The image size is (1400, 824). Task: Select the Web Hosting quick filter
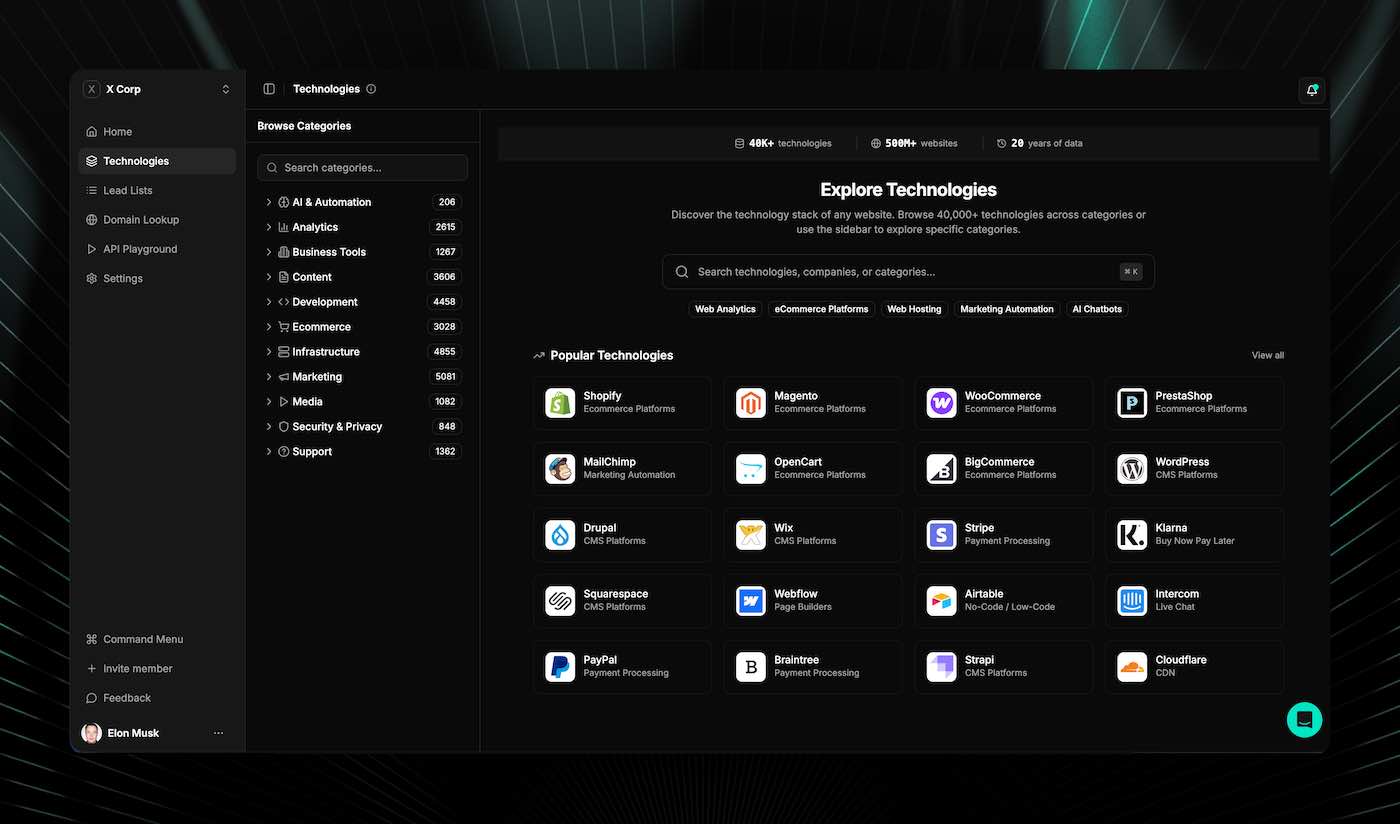914,309
